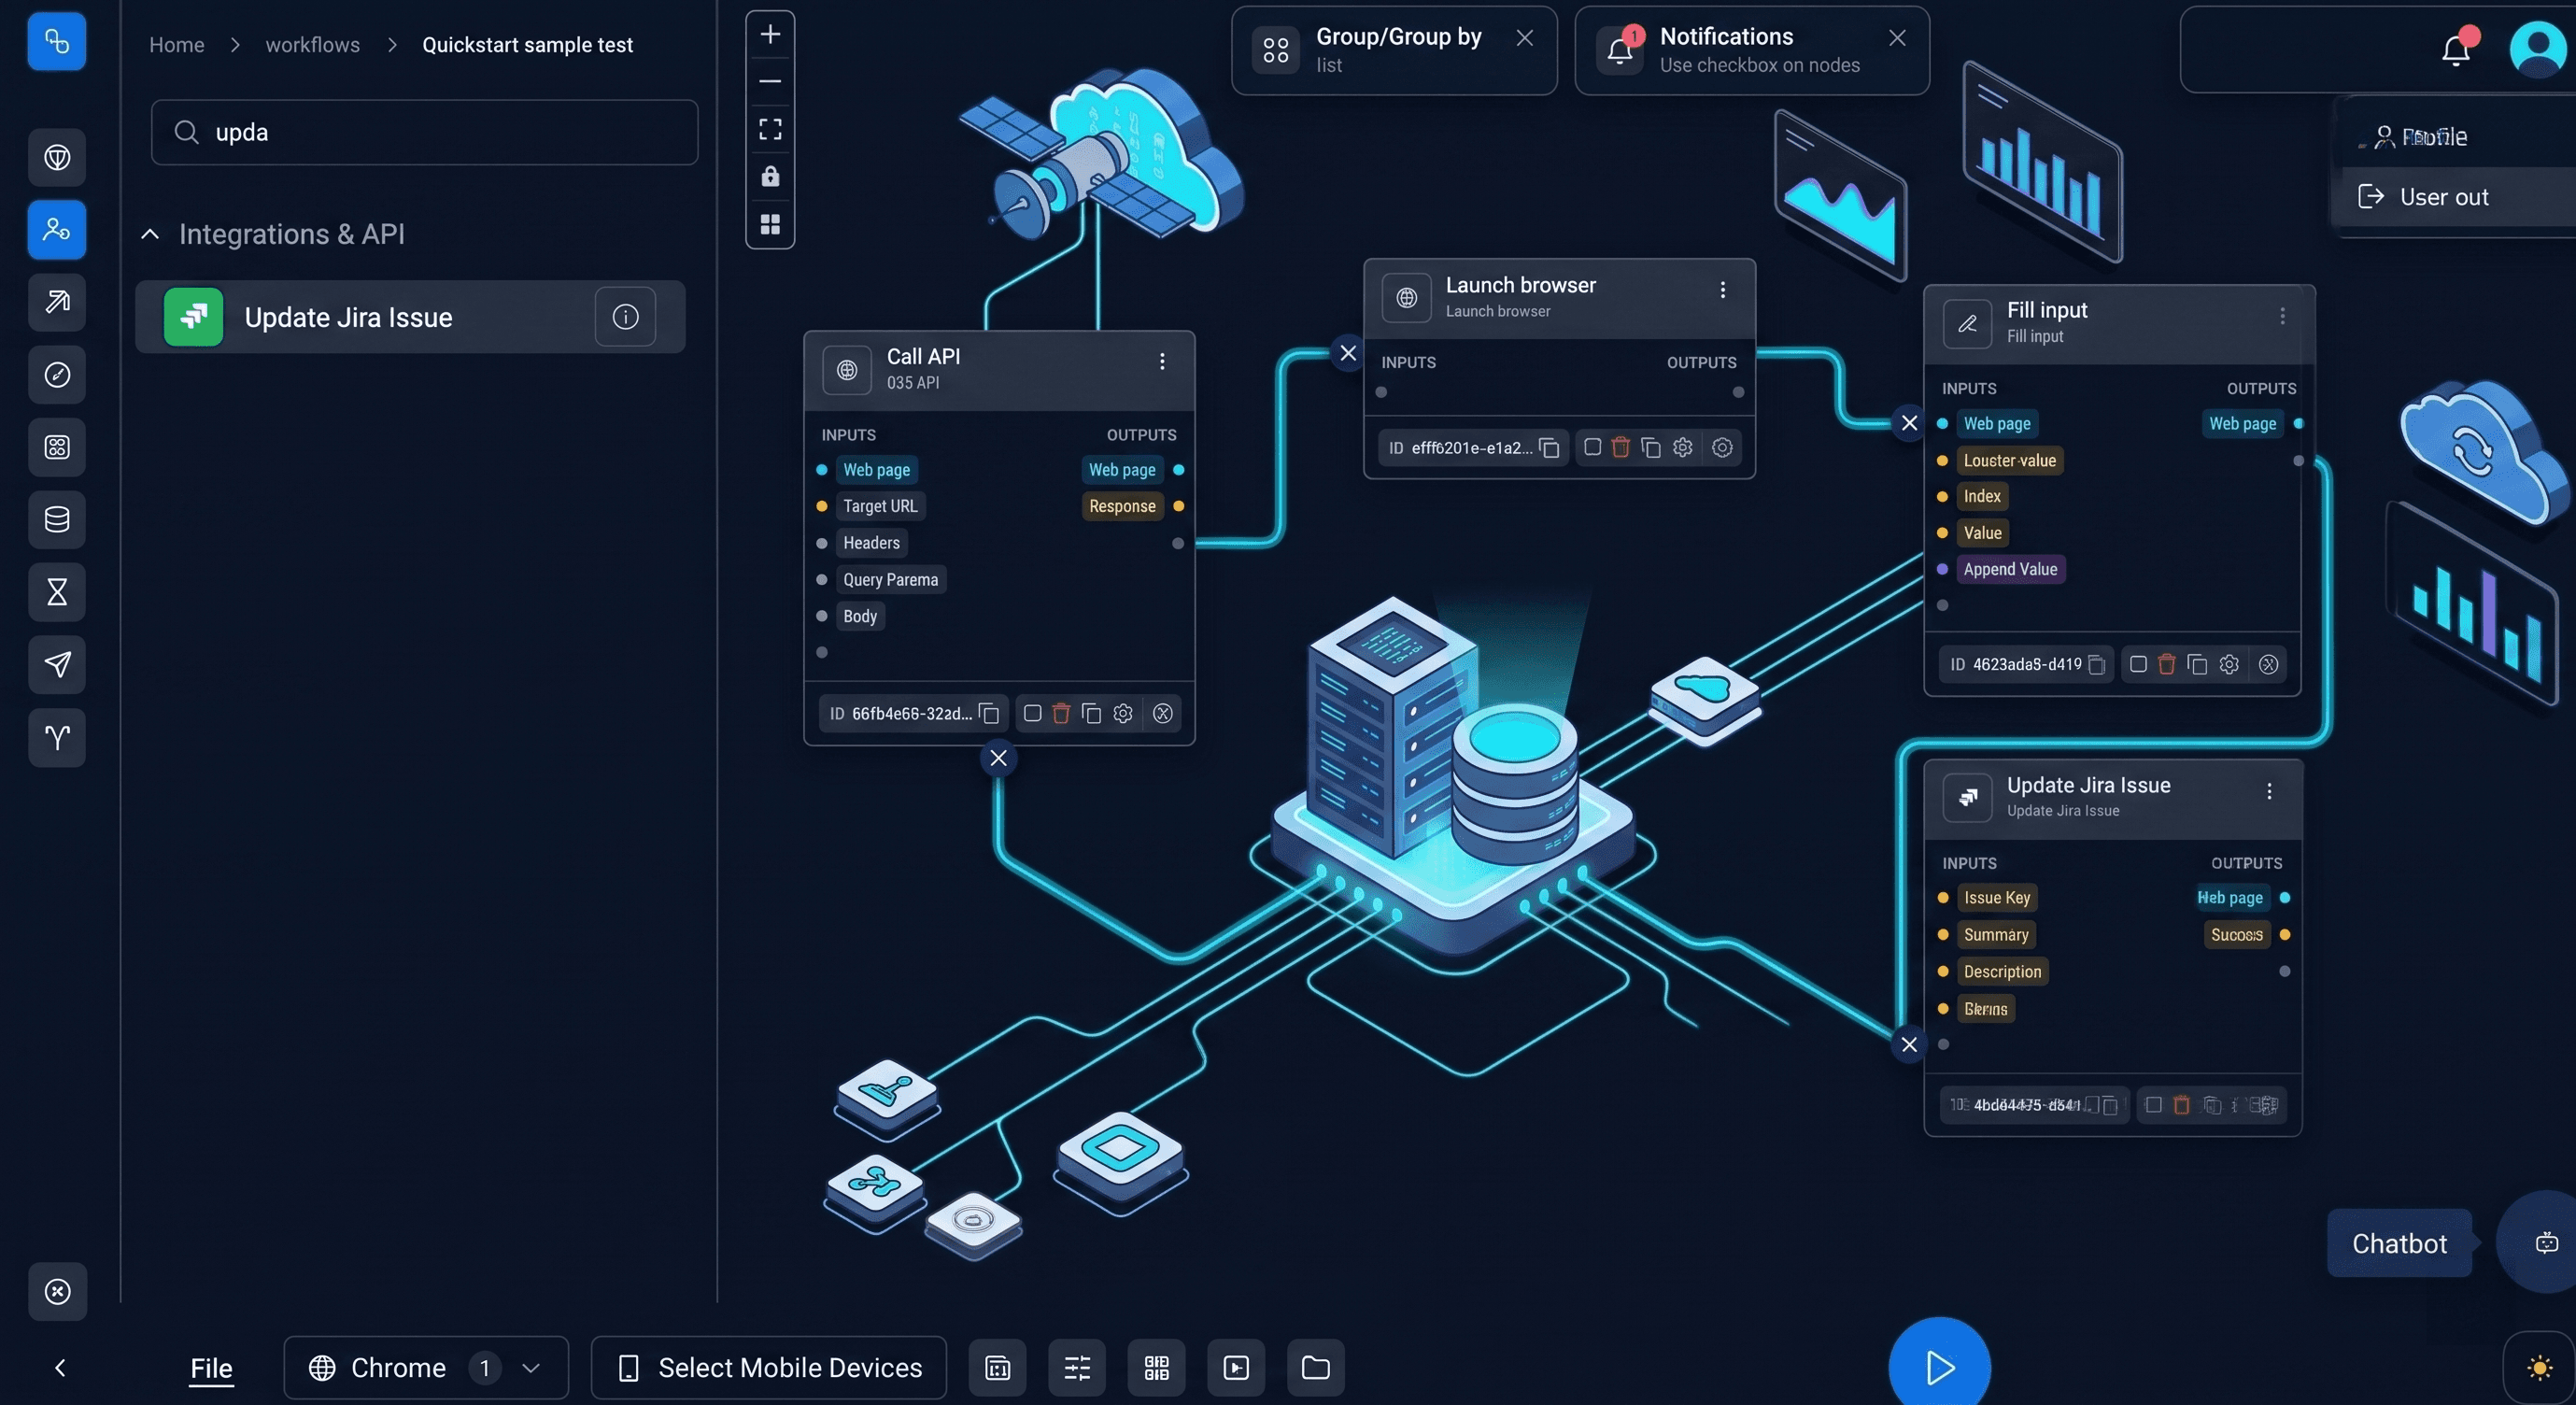
Task: Open the database panel from the sidebar
Action: pyautogui.click(x=56, y=519)
